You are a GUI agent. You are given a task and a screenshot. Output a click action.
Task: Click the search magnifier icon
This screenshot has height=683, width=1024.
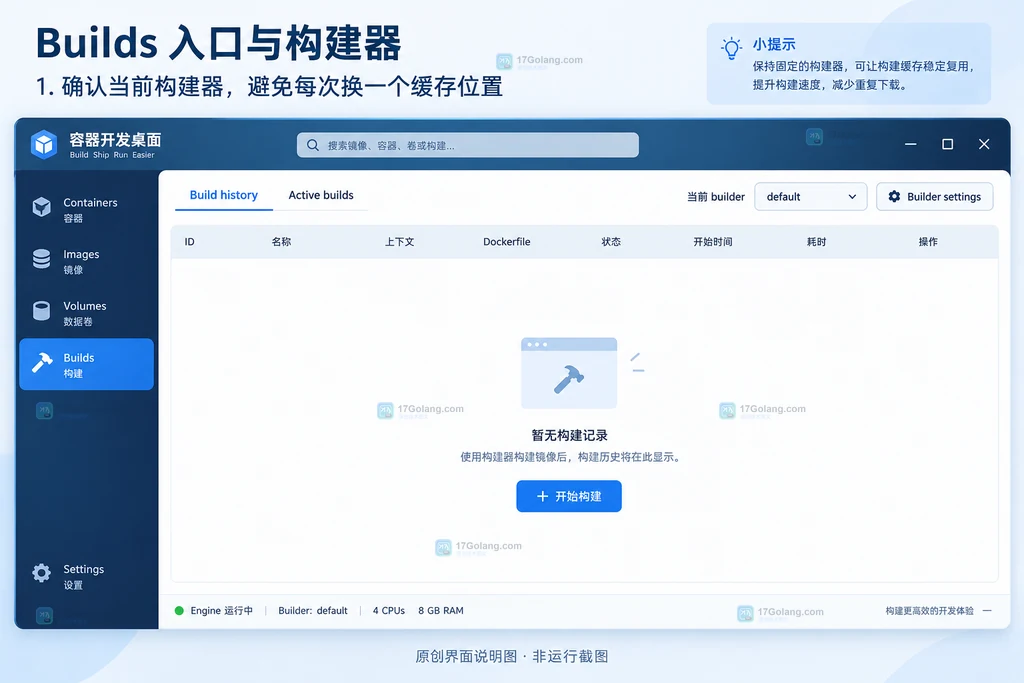tap(313, 145)
